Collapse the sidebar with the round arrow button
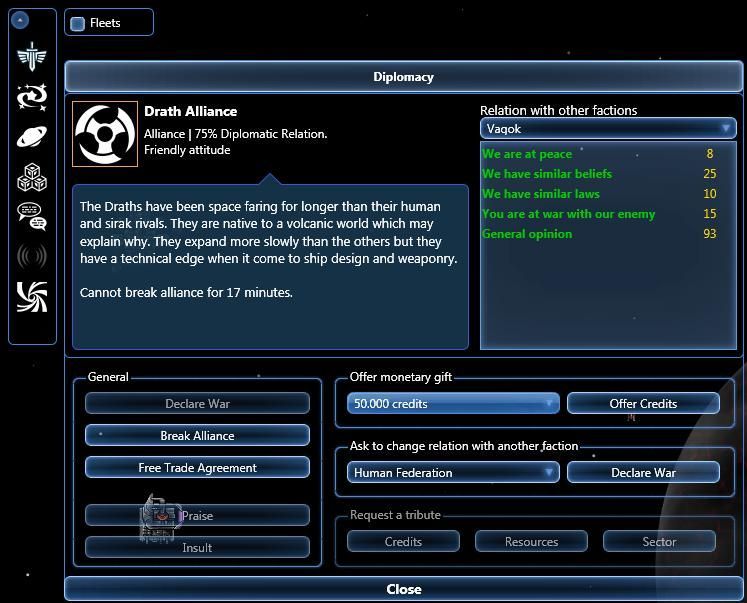Image resolution: width=747 pixels, height=603 pixels. (20, 20)
